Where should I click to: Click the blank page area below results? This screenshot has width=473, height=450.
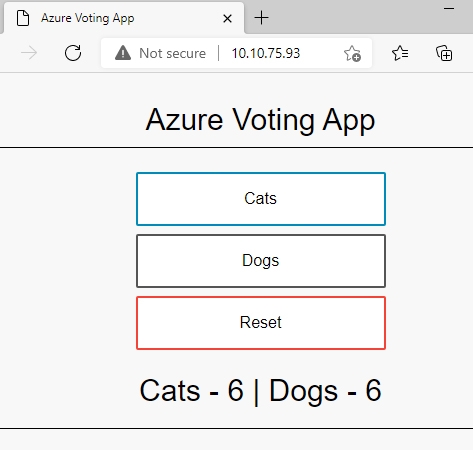click(x=236, y=440)
